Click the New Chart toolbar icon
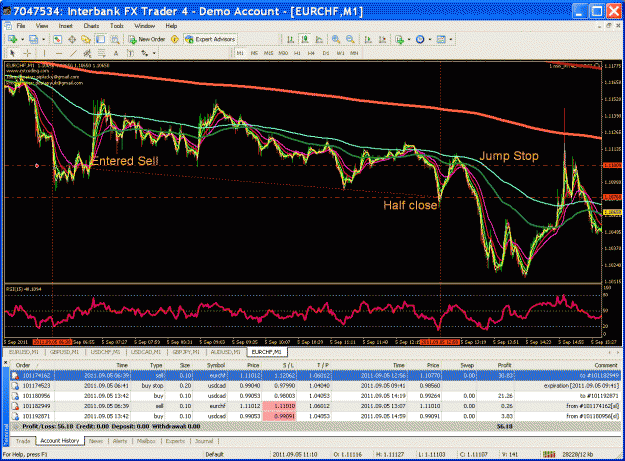Screen dimensions: 625x461 pos(13,39)
